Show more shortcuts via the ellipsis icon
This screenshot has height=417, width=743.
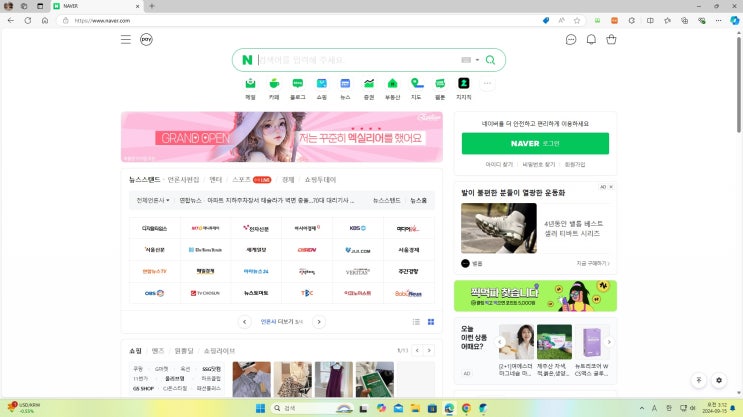487,83
